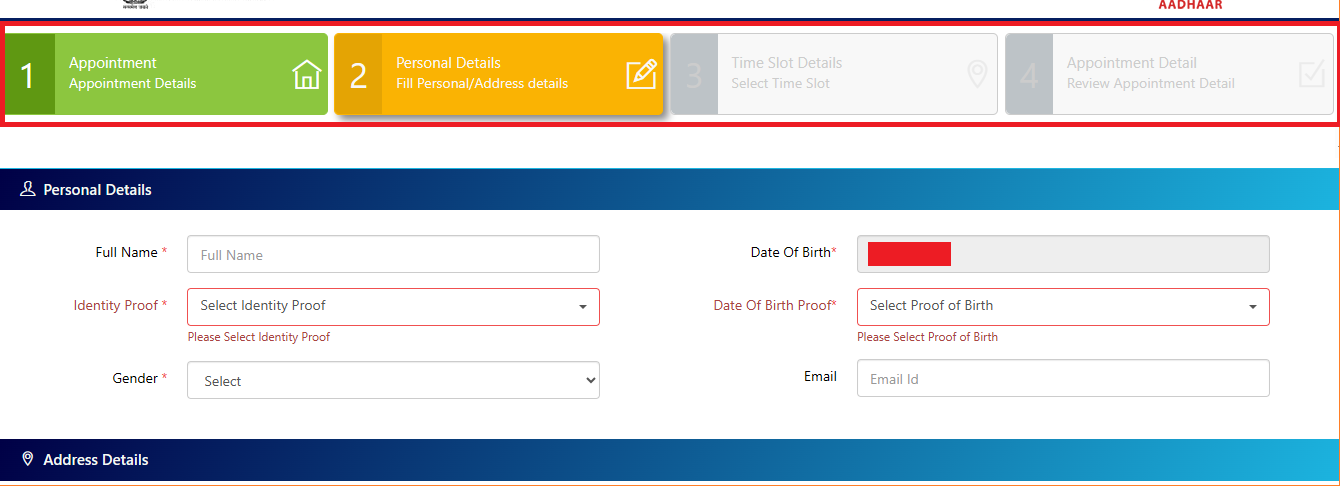Click the Address Details section header
Viewport: 1340px width, 486px height.
[96, 459]
